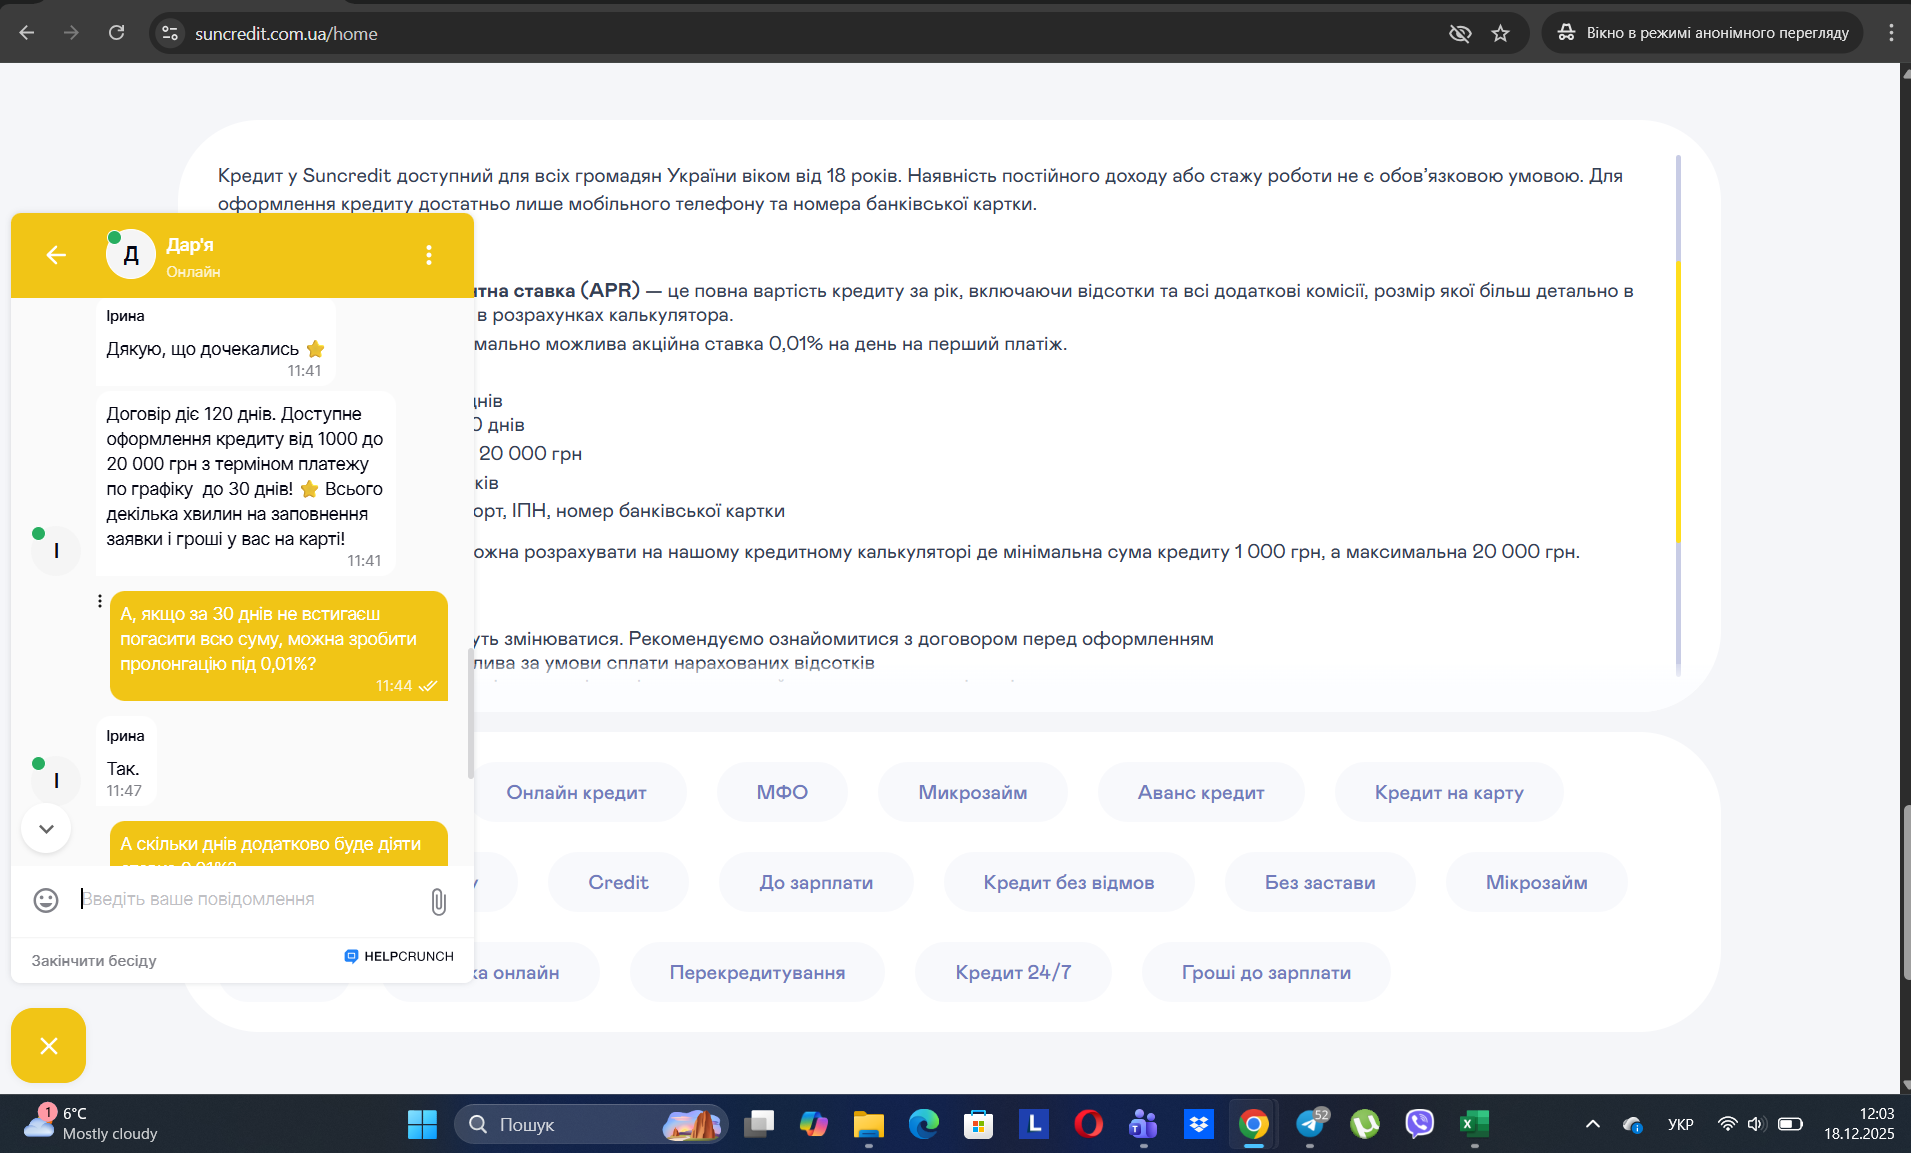Click the volume speaker tray icon
This screenshot has width=1911, height=1153.
[1756, 1124]
